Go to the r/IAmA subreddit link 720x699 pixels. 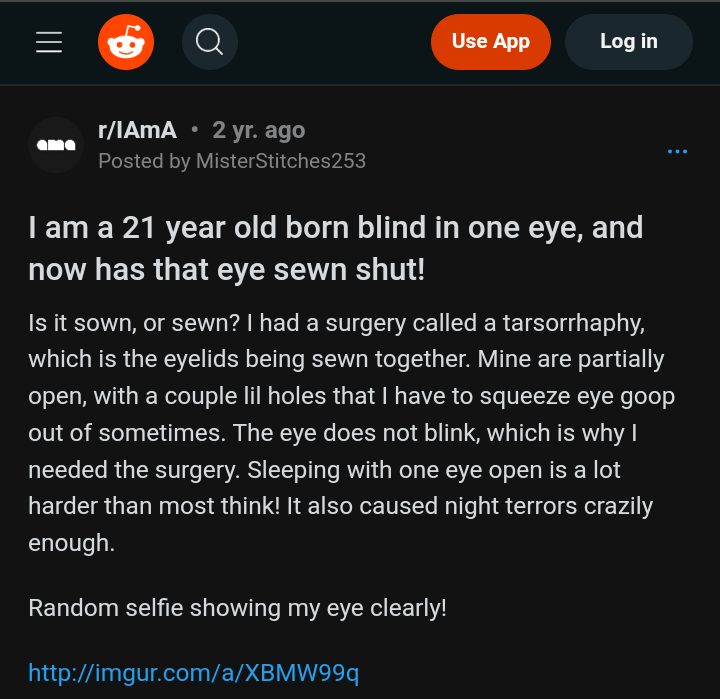(x=137, y=130)
